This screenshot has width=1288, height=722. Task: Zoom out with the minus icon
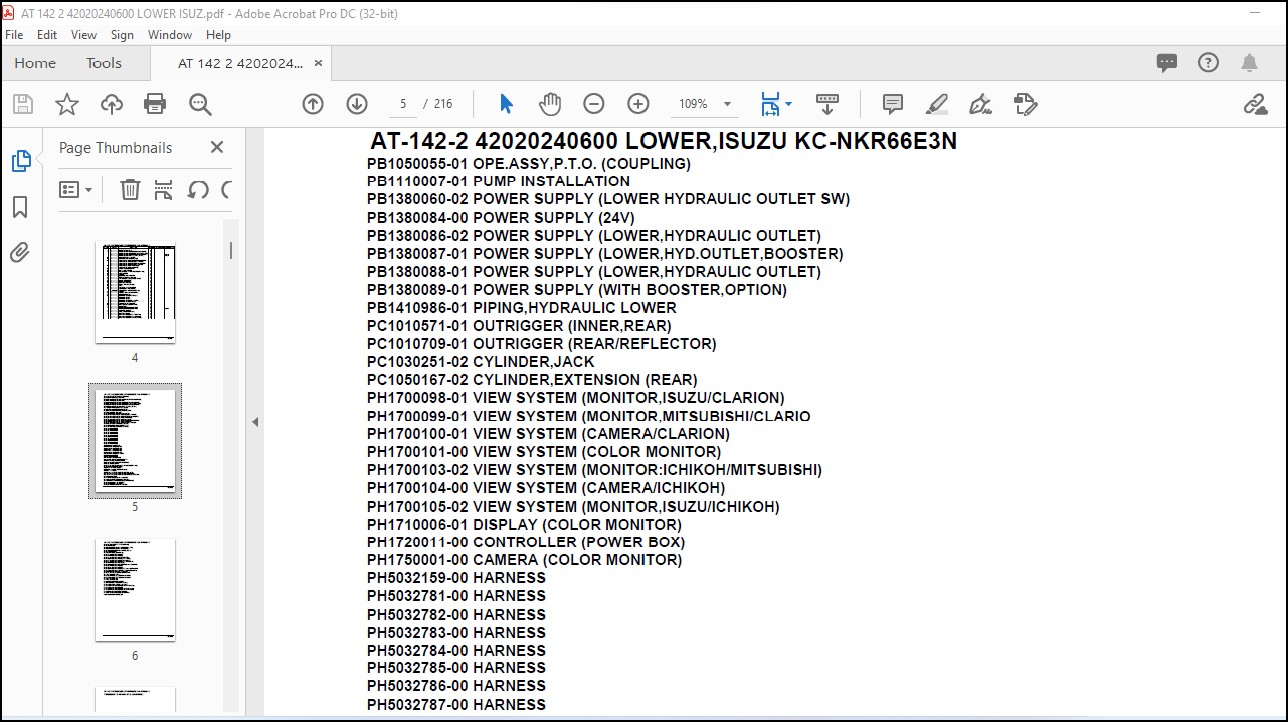(x=594, y=104)
